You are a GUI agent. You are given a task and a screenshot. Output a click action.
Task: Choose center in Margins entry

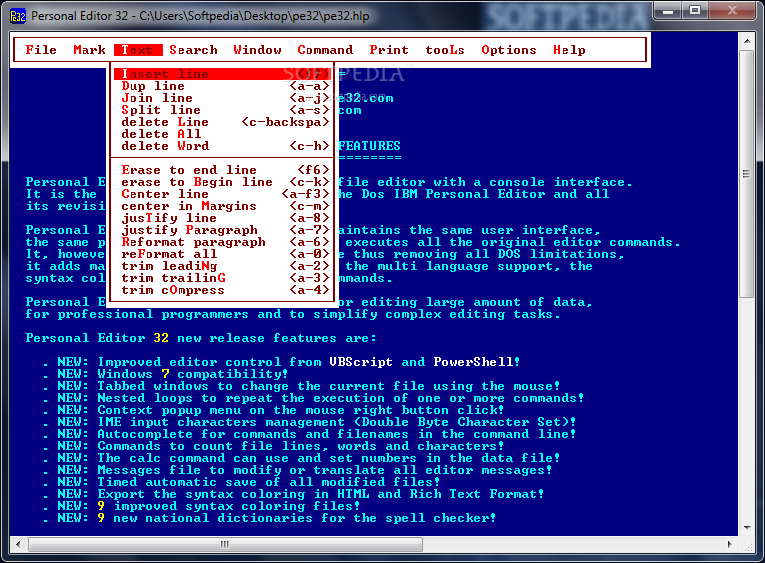[222, 206]
